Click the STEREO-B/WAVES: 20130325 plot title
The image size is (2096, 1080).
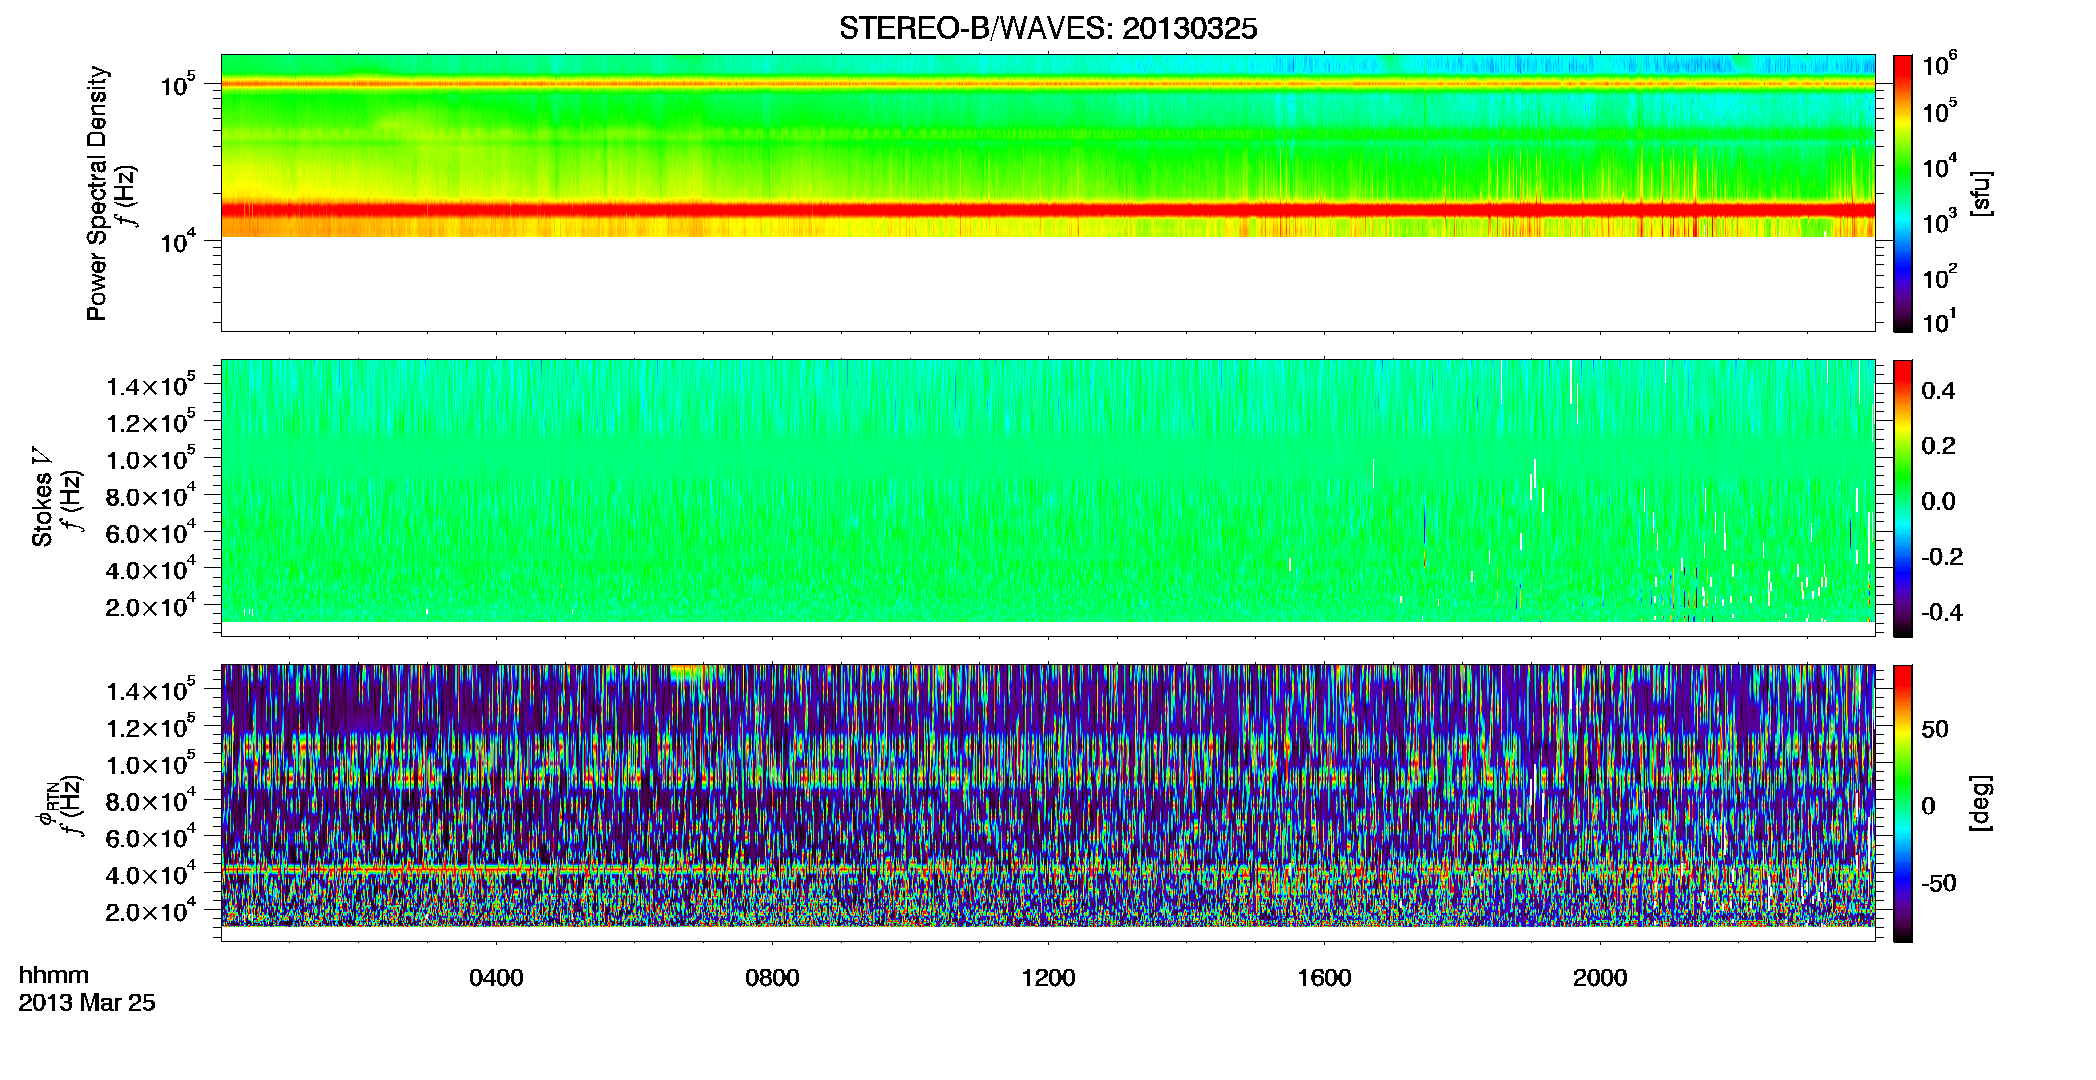pyautogui.click(x=1048, y=29)
